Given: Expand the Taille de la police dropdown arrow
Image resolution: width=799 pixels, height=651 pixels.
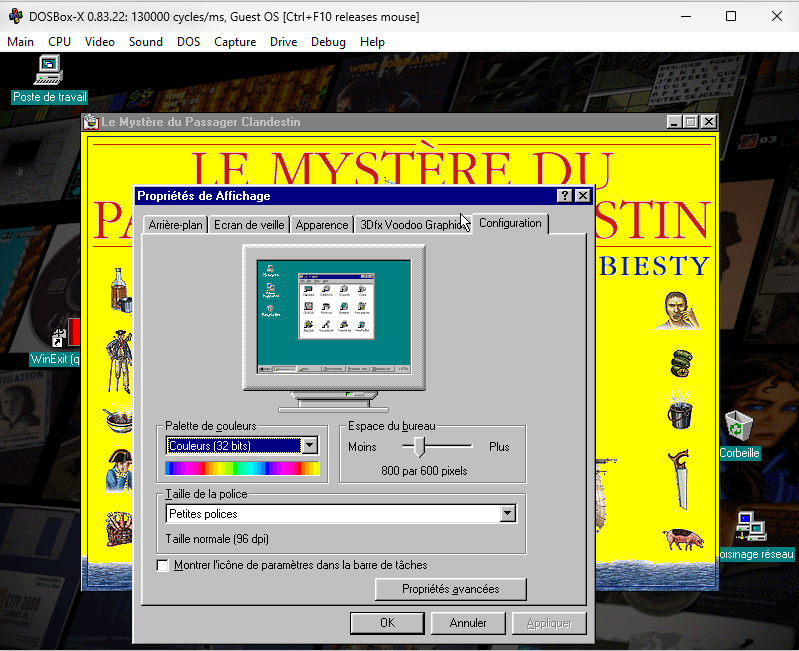Looking at the screenshot, I should point(508,513).
